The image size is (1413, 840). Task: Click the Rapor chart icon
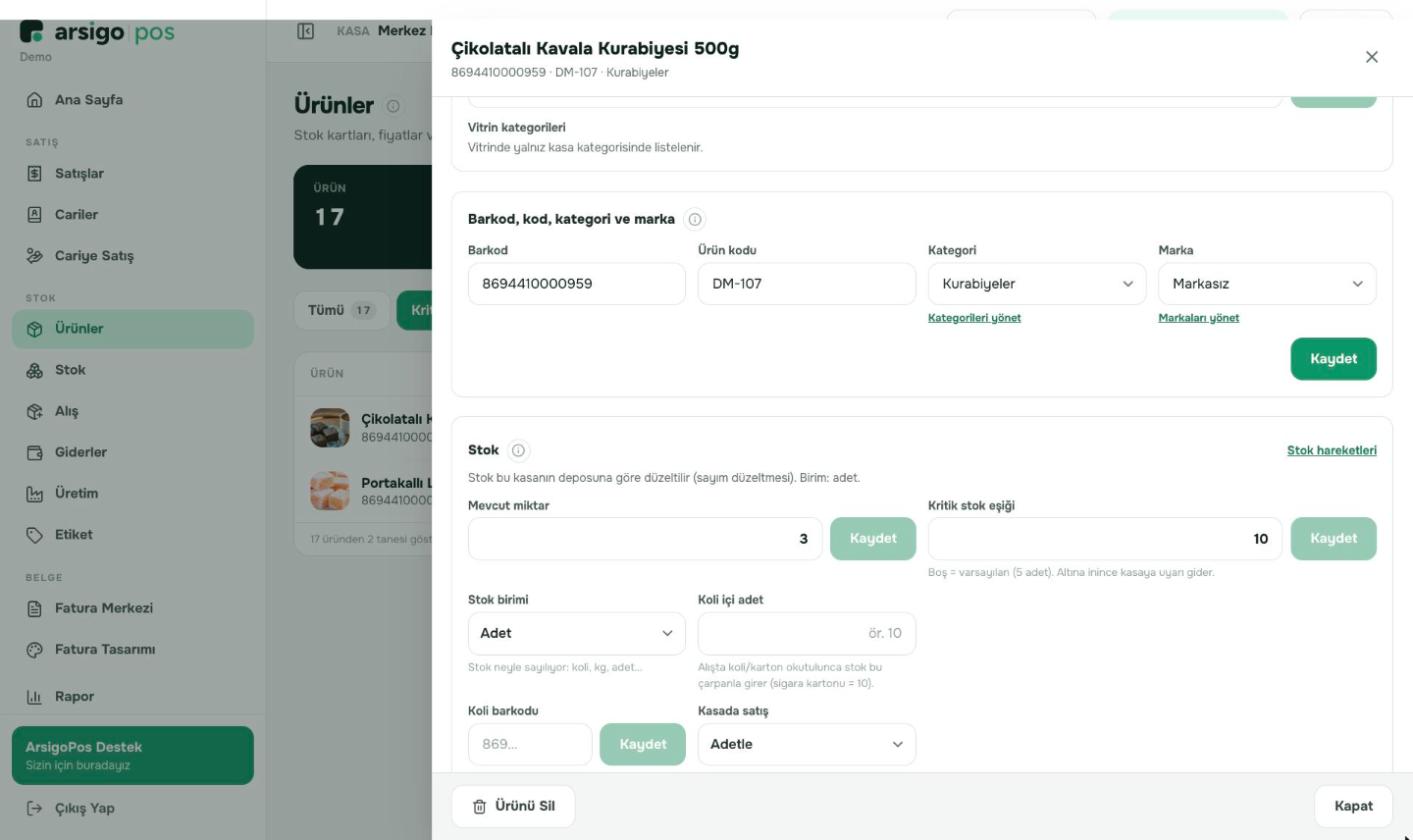pyautogui.click(x=35, y=697)
